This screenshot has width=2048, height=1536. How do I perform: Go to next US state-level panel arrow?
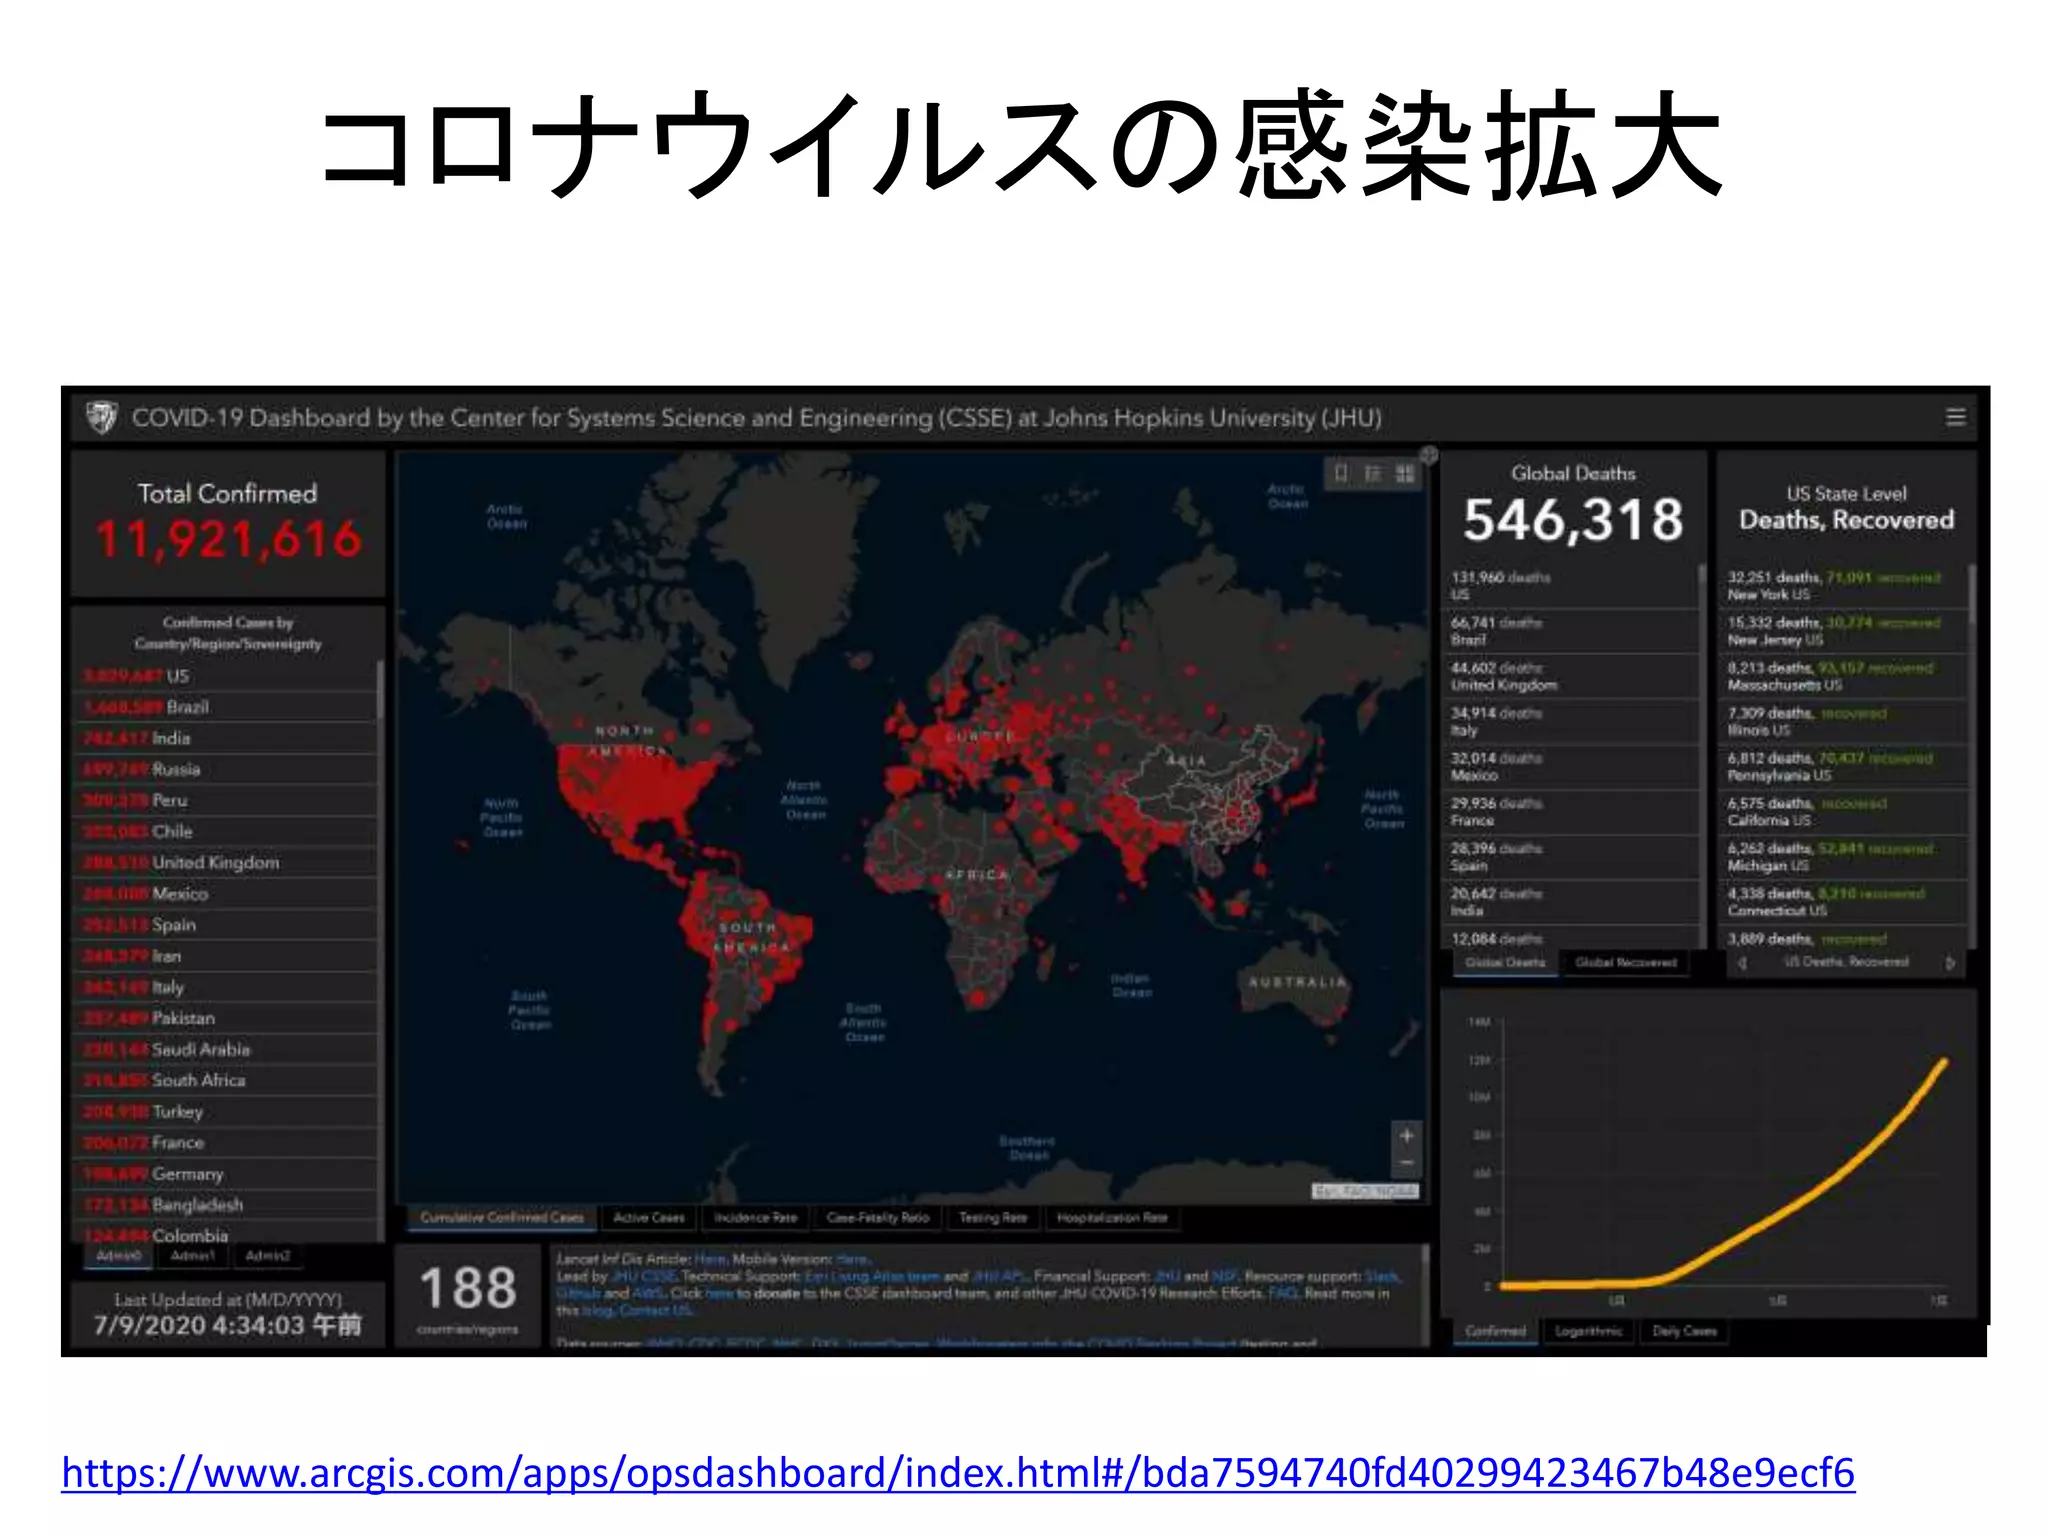1949,963
